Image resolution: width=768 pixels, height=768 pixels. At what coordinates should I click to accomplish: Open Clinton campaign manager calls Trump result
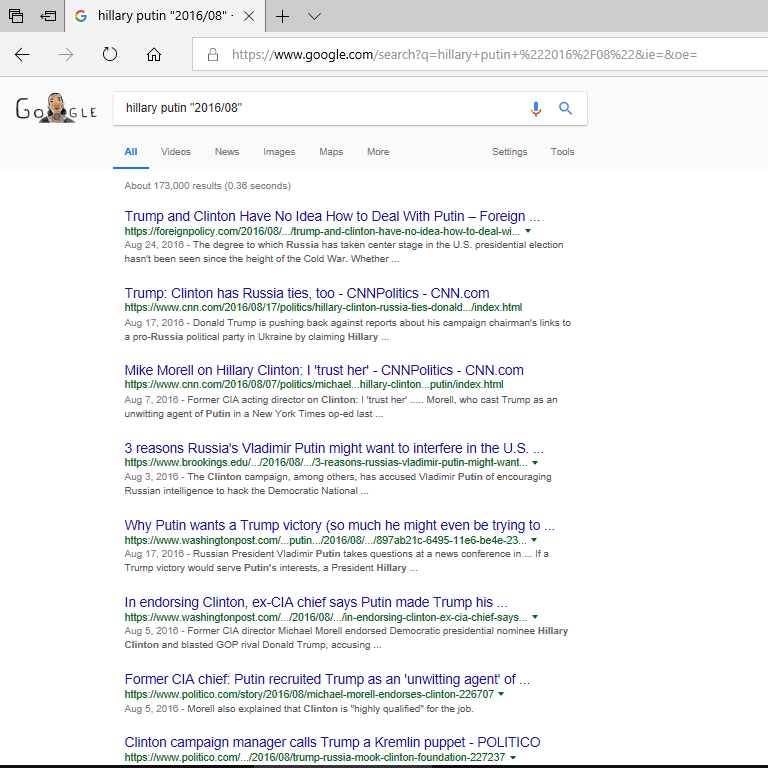[332, 742]
